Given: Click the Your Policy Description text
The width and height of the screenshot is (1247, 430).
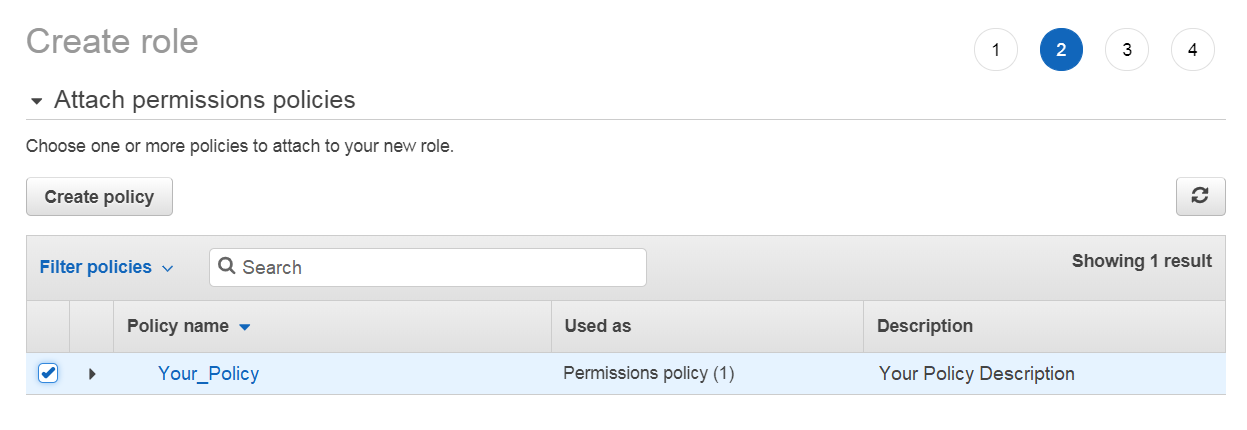Looking at the screenshot, I should 976,374.
